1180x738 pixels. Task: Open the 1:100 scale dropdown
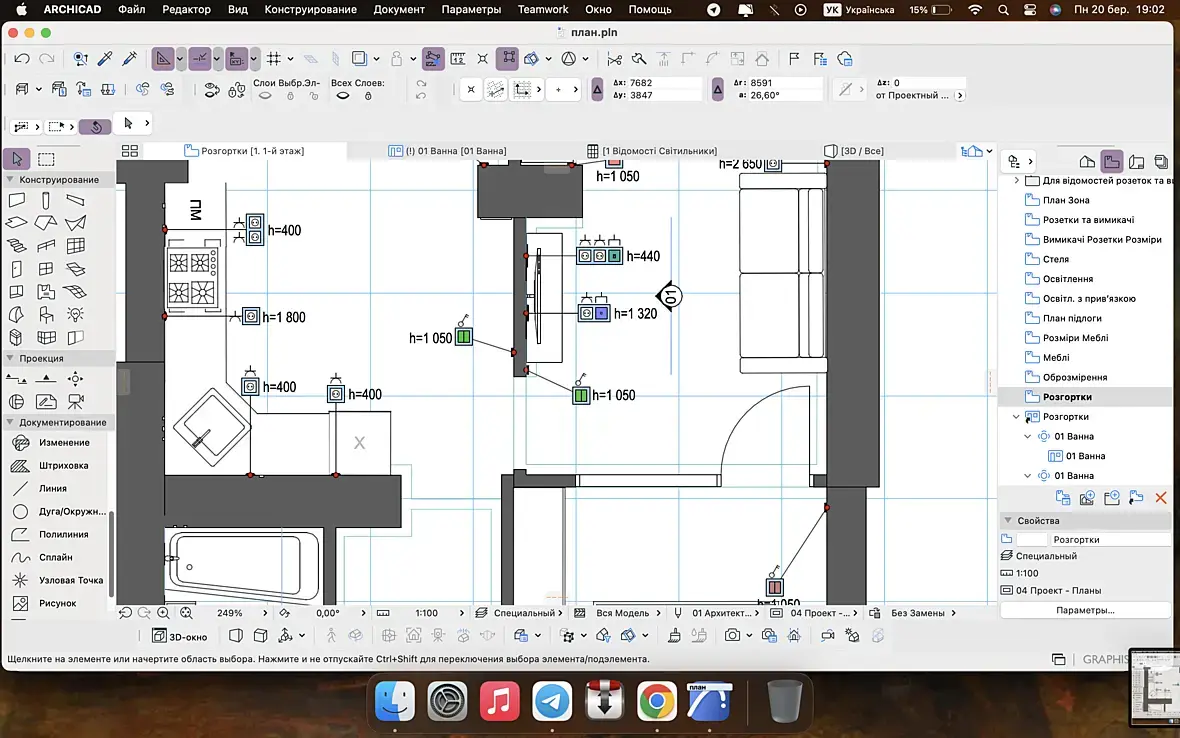coord(426,613)
